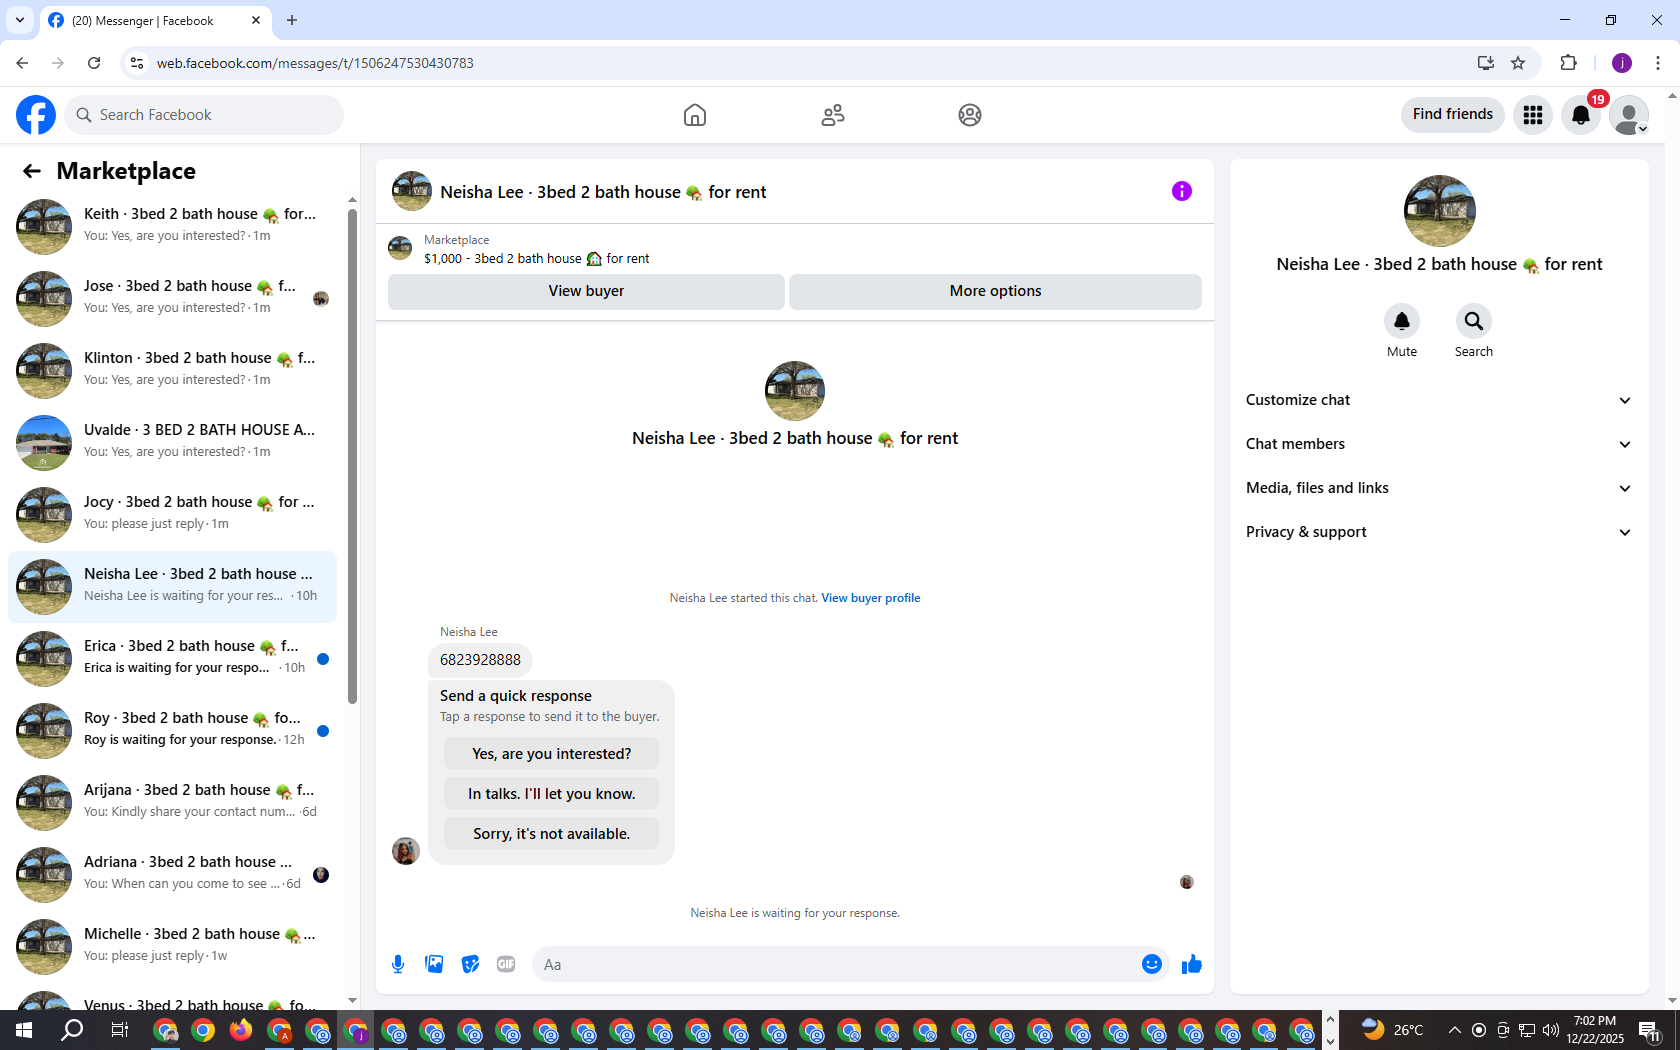This screenshot has width=1680, height=1050.
Task: Open the $1,000 Marketplace listing thumbnail
Action: click(x=400, y=248)
